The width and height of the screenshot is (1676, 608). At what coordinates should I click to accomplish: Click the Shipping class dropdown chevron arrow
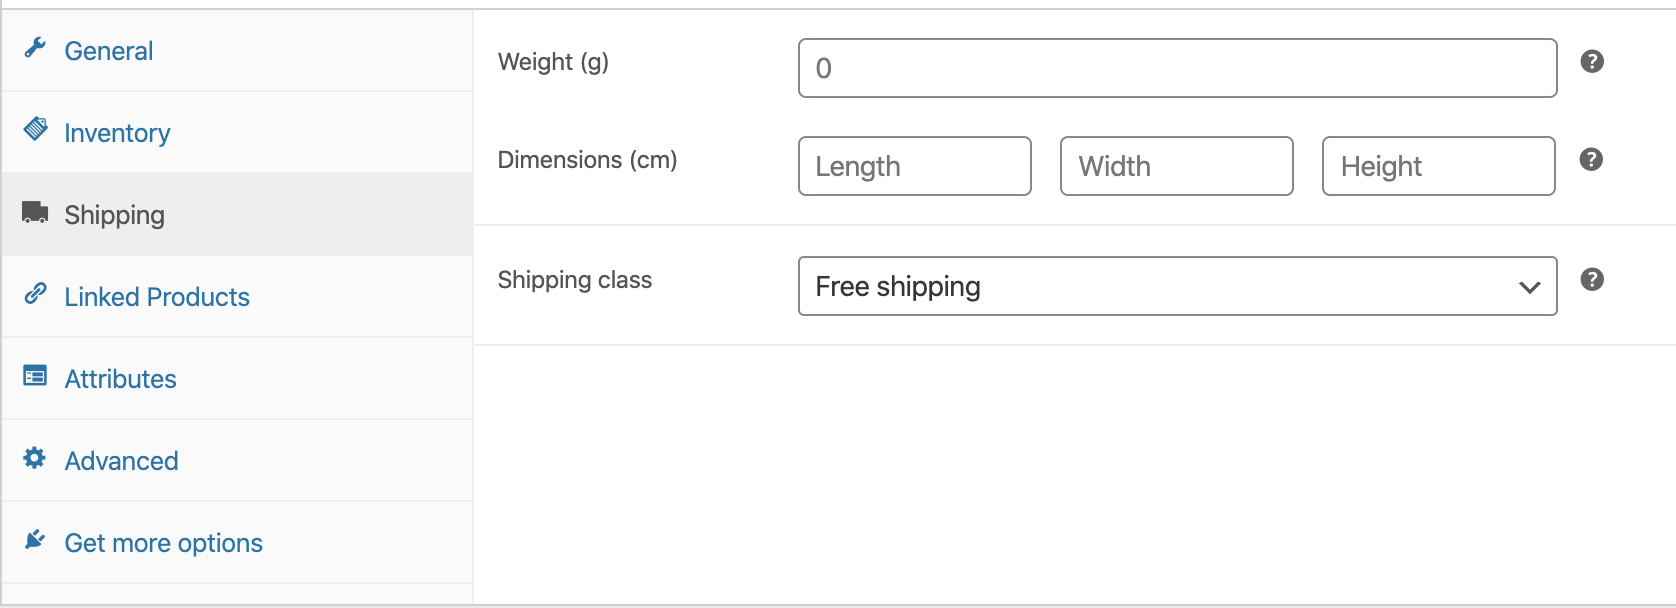[1529, 288]
